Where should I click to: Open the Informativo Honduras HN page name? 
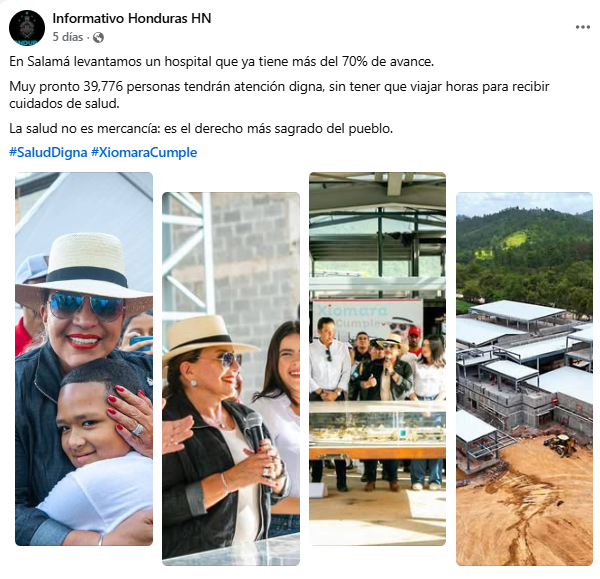click(x=132, y=18)
